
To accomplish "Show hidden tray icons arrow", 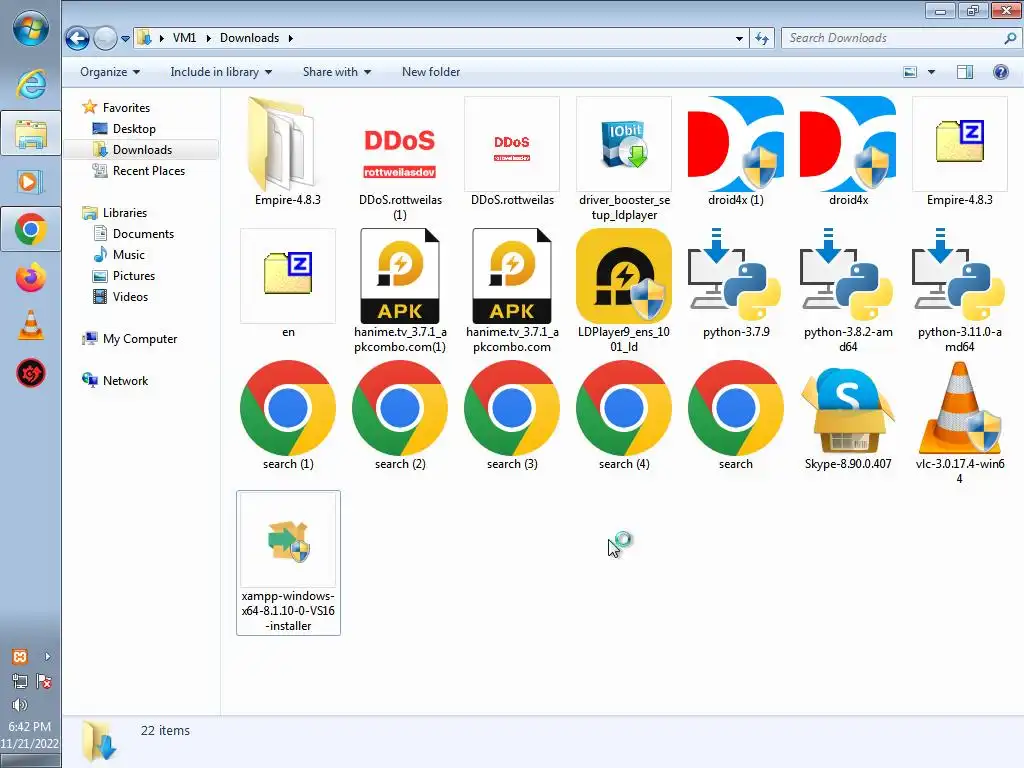I will click(47, 656).
